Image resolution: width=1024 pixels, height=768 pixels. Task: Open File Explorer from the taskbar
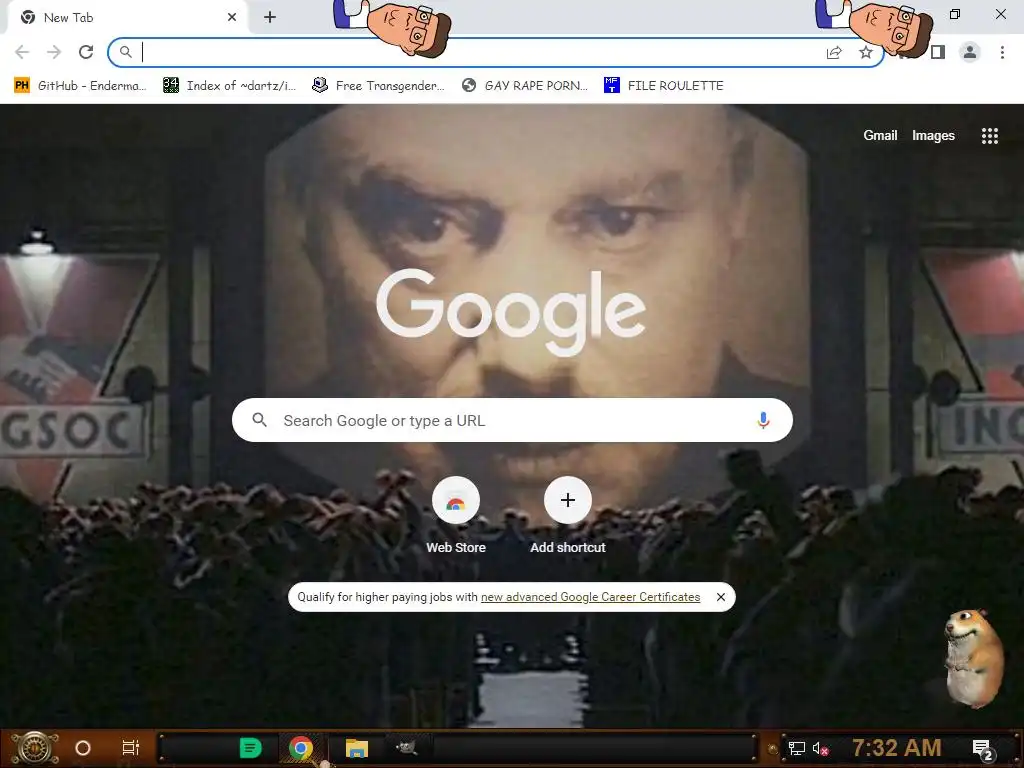pos(357,748)
